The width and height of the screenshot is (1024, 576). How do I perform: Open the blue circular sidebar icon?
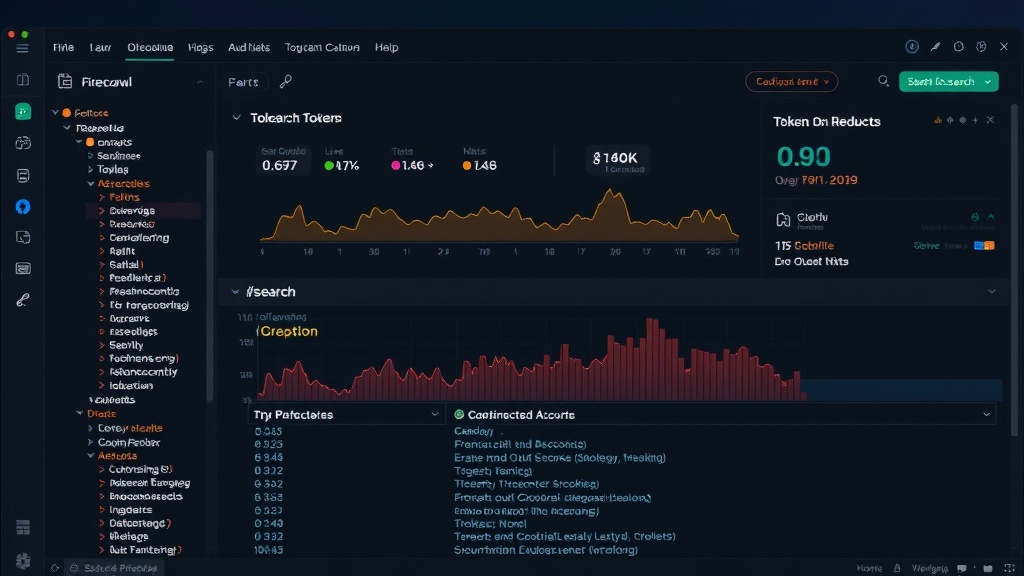[23, 207]
